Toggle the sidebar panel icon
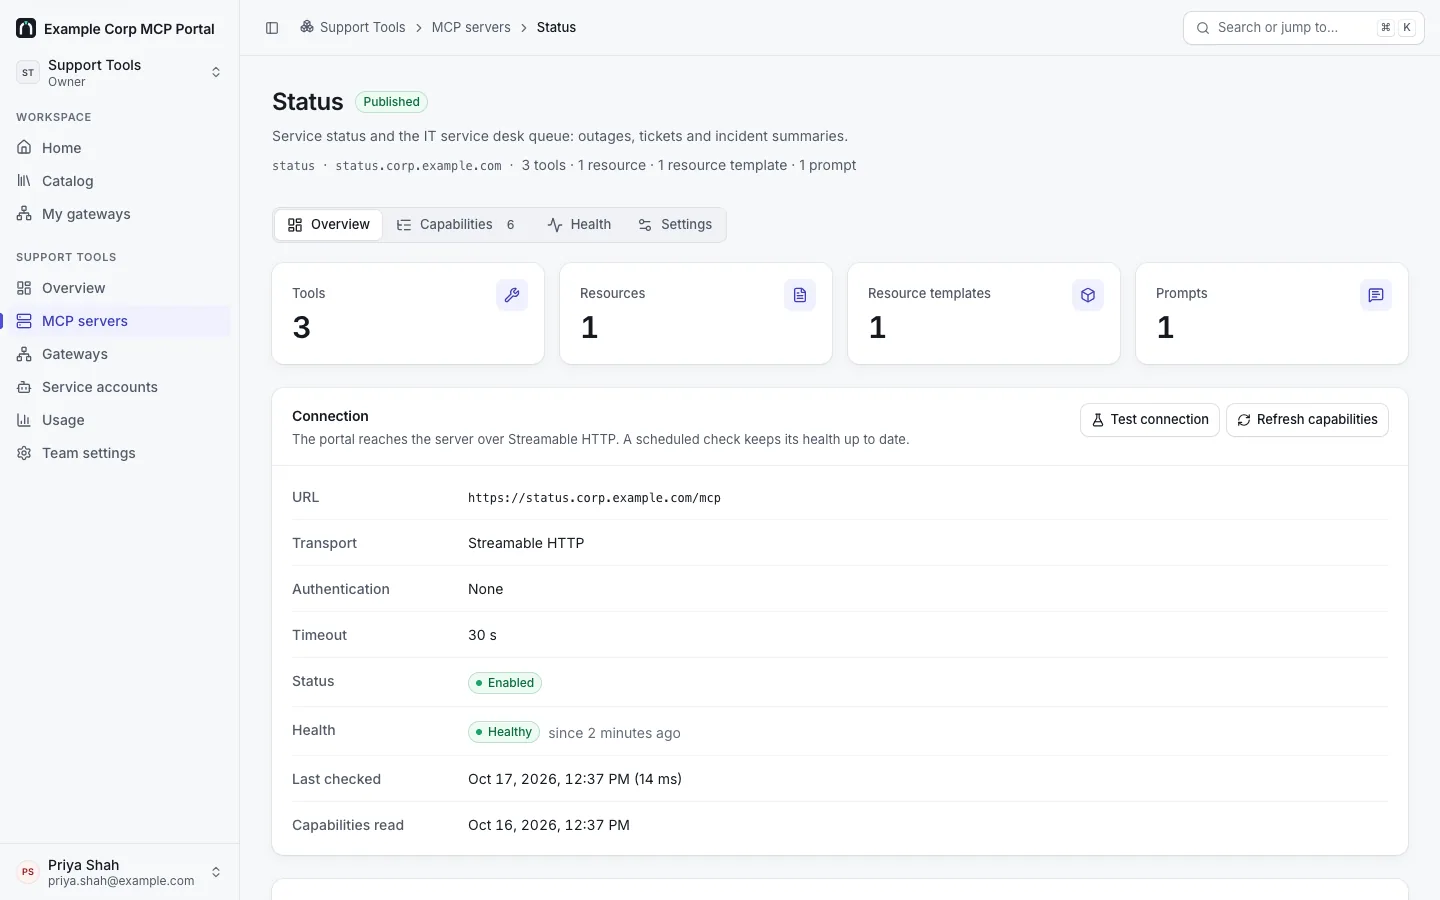This screenshot has width=1440, height=900. [272, 28]
